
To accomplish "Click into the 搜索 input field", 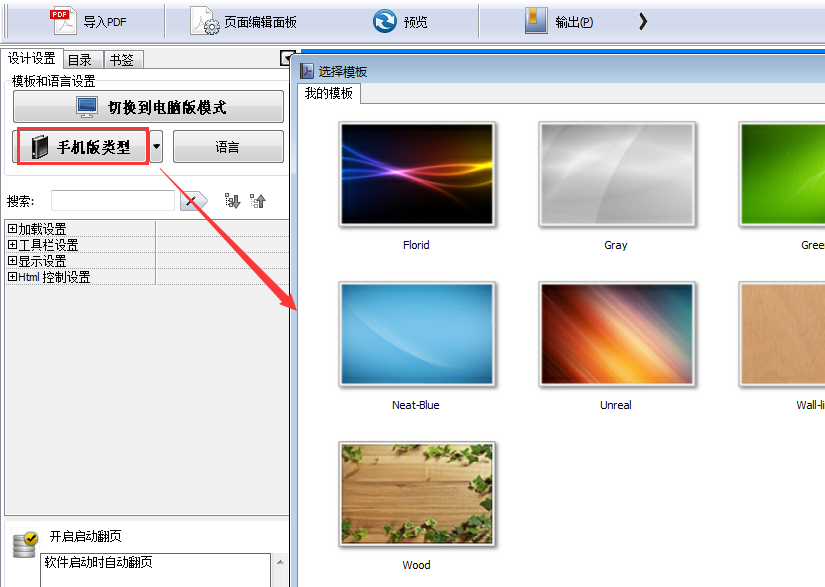I will coord(112,201).
